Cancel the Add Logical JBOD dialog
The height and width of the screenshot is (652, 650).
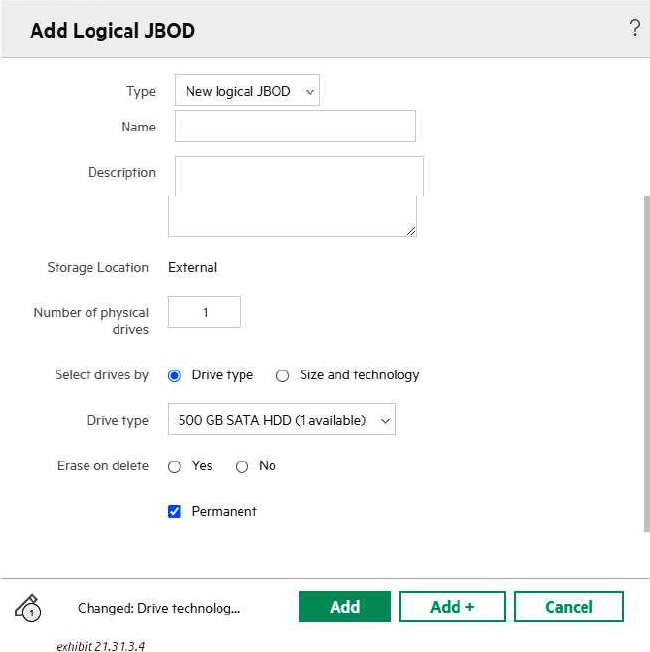click(x=568, y=607)
